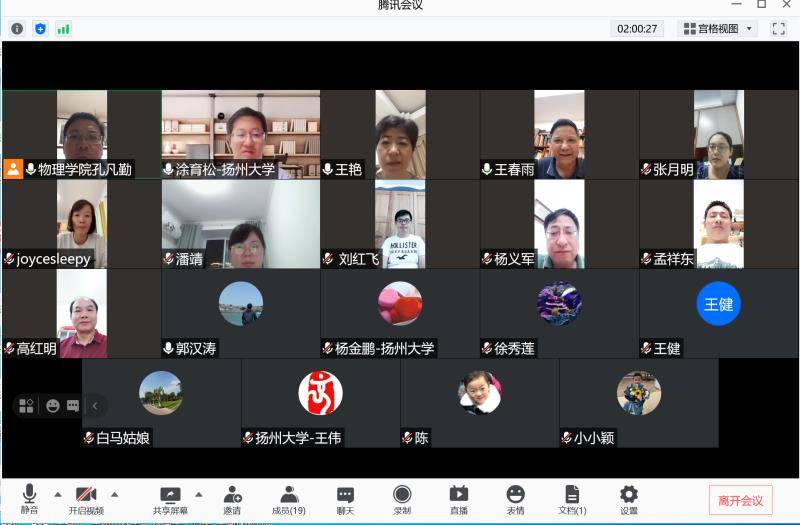Click 徐秀莲's round avatar
The width and height of the screenshot is (800, 525).
point(559,304)
